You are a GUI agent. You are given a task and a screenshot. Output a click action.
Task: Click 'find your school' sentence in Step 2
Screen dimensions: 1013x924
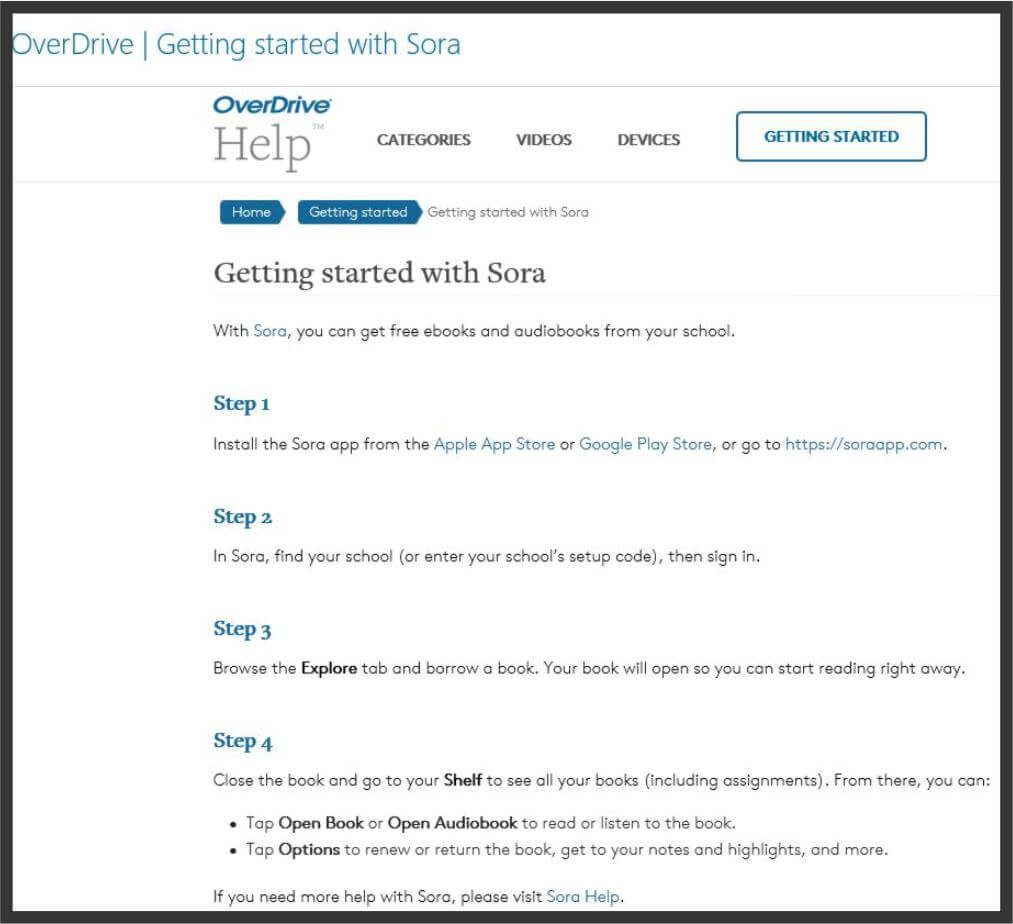[486, 556]
